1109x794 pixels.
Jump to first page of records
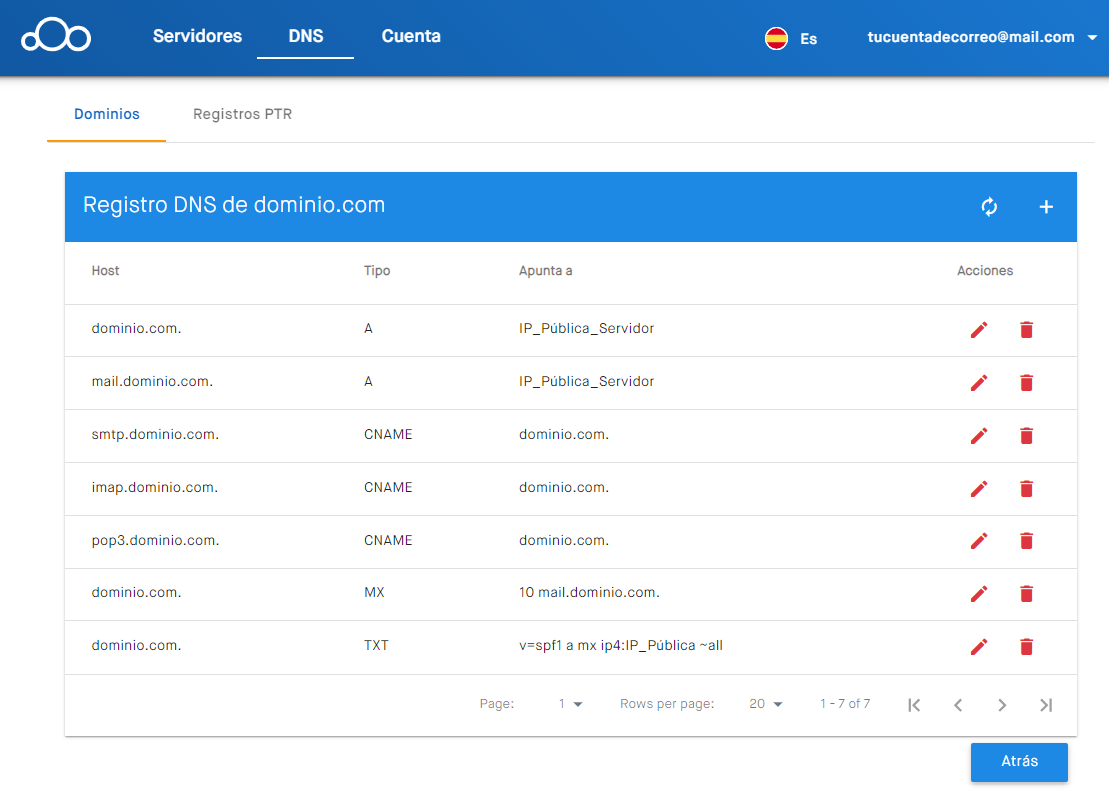click(914, 705)
